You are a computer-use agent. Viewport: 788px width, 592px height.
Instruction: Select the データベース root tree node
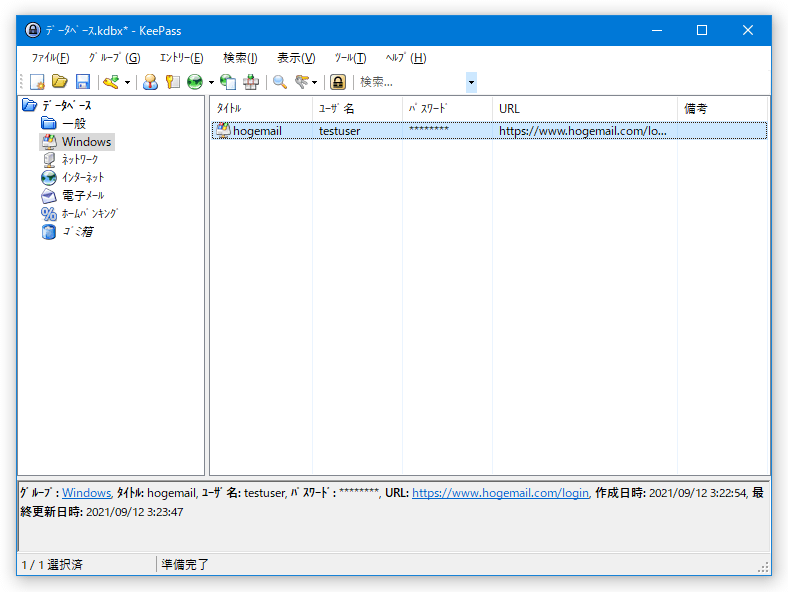(x=67, y=106)
